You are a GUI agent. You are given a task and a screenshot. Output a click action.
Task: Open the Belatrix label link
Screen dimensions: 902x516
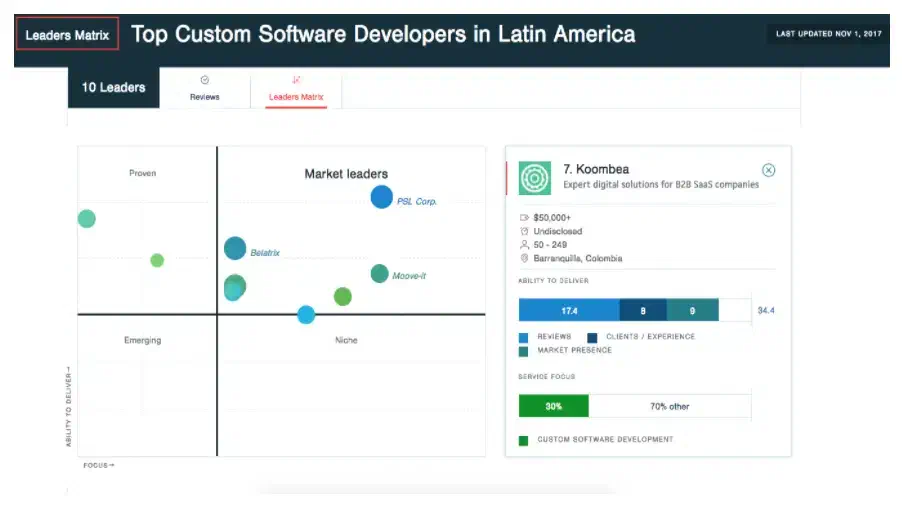(265, 253)
